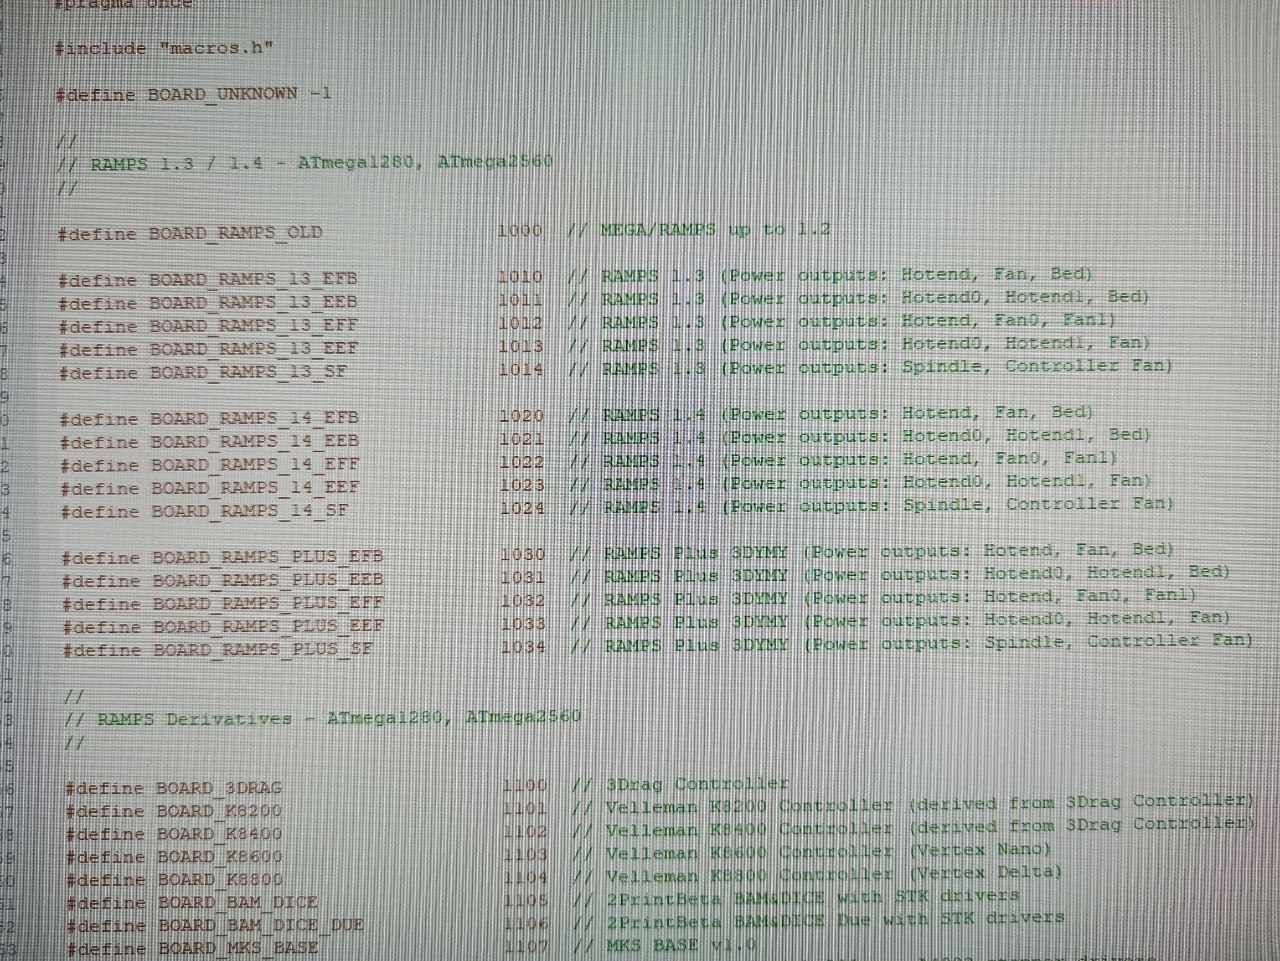Select BOARD_K8800 identifier
The width and height of the screenshot is (1280, 961).
point(220,881)
